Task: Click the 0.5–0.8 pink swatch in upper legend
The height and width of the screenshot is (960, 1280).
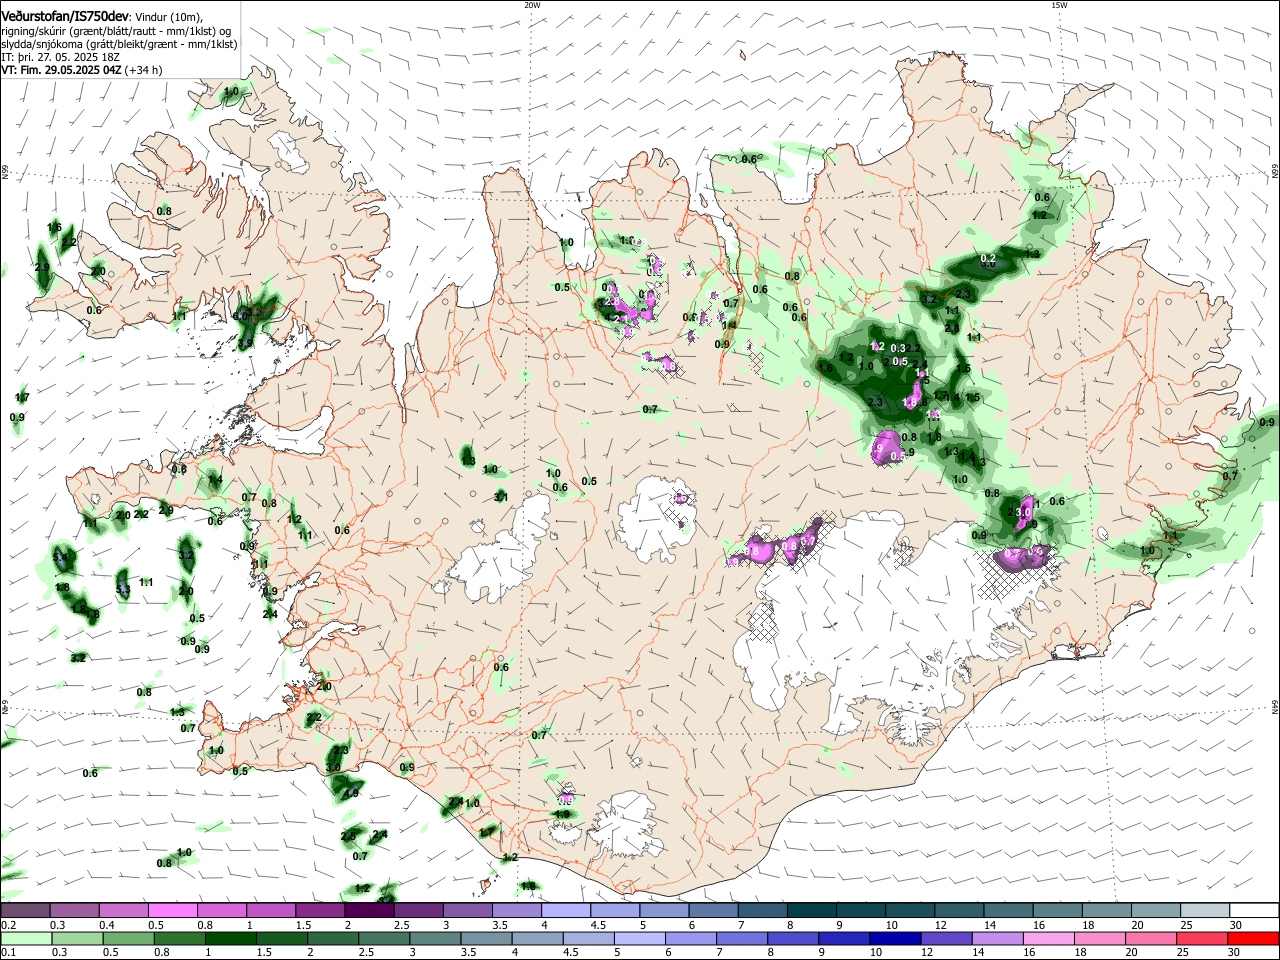Action: (172, 911)
